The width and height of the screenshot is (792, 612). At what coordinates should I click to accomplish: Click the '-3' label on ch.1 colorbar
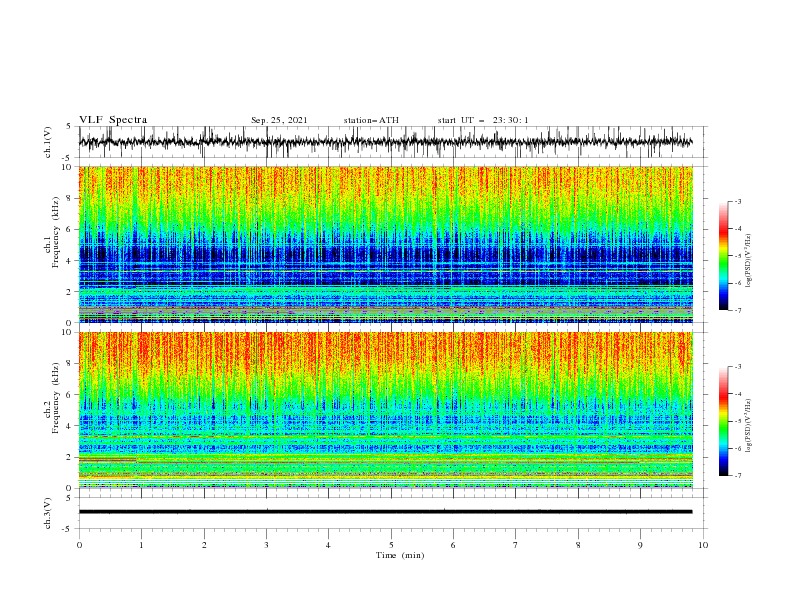(x=737, y=201)
